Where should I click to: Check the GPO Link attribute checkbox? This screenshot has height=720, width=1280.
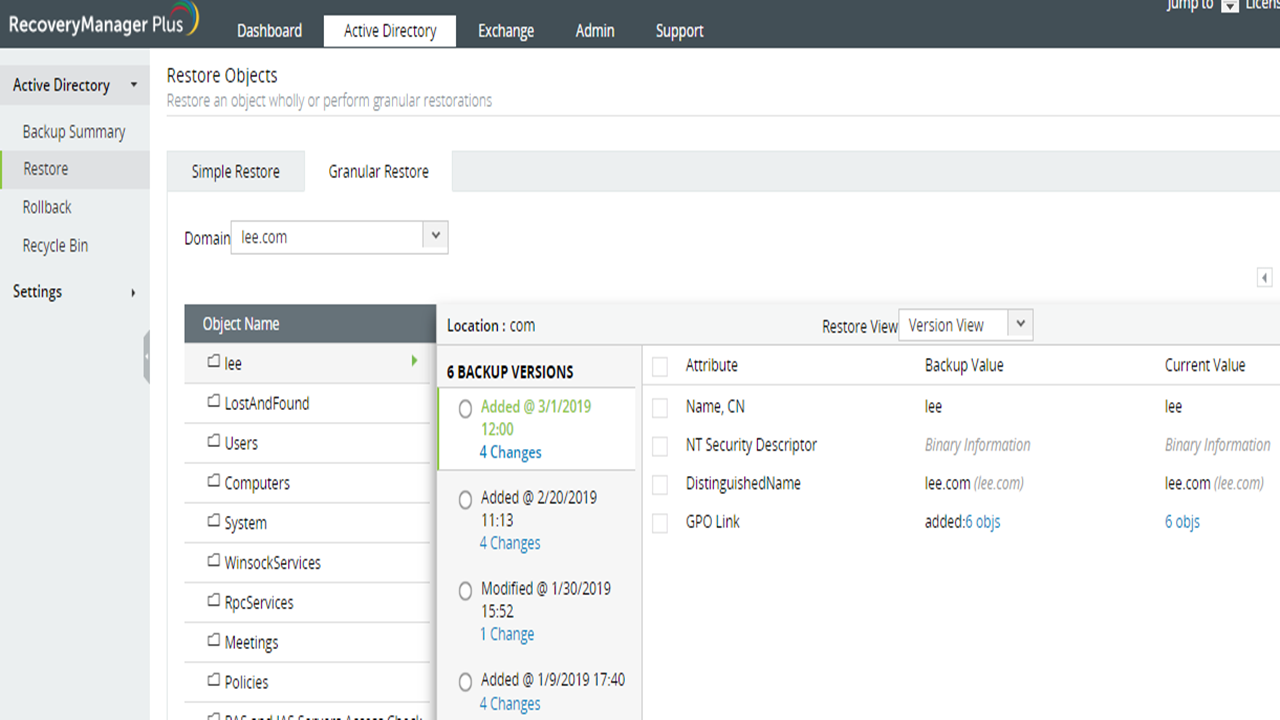[660, 523]
